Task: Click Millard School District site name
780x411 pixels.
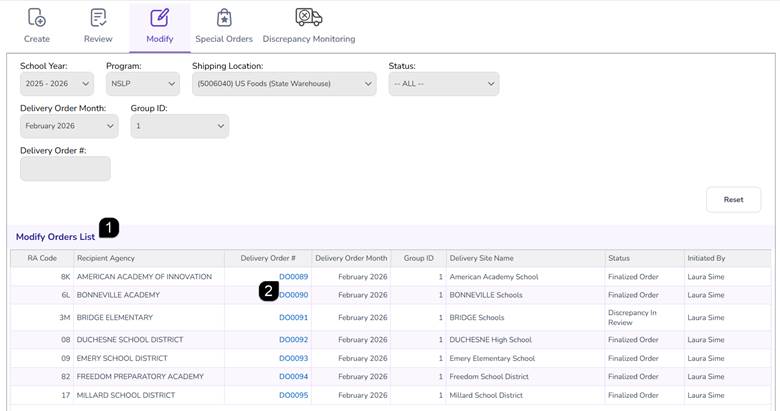Action: [x=486, y=395]
